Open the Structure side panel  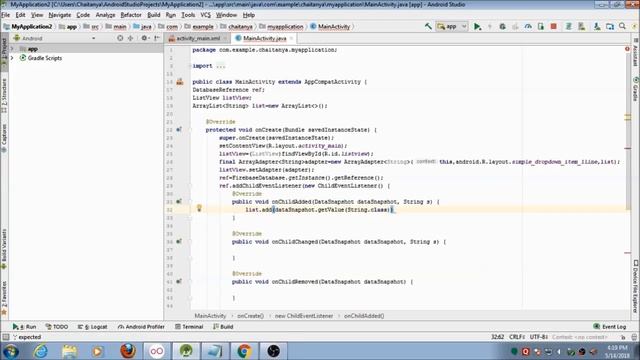[4, 96]
